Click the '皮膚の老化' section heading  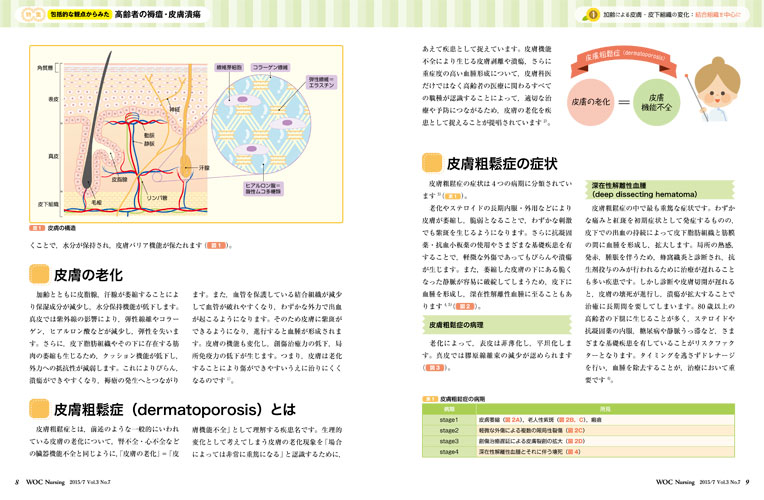(88, 275)
